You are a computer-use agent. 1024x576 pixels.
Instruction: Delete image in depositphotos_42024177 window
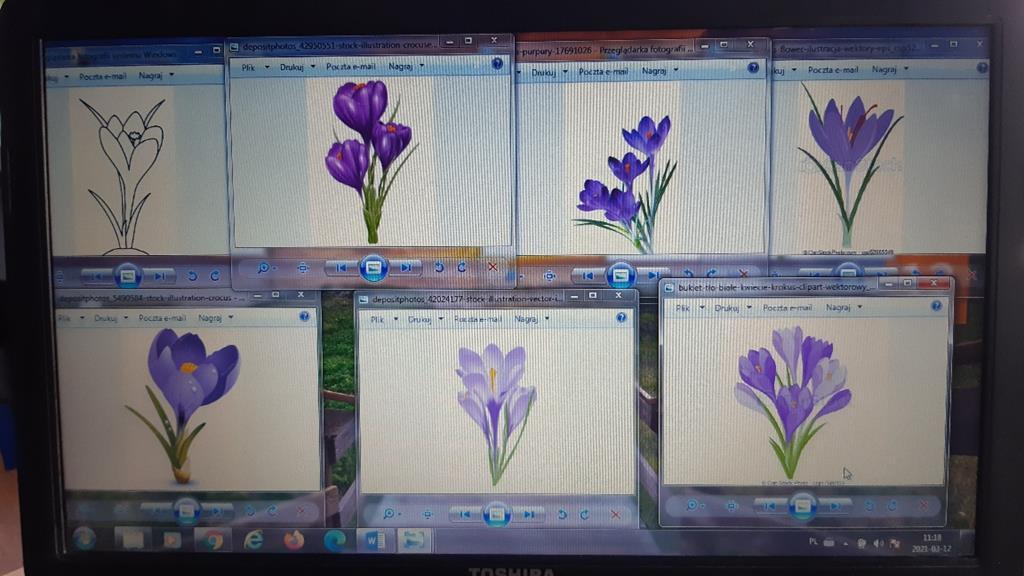click(x=615, y=514)
